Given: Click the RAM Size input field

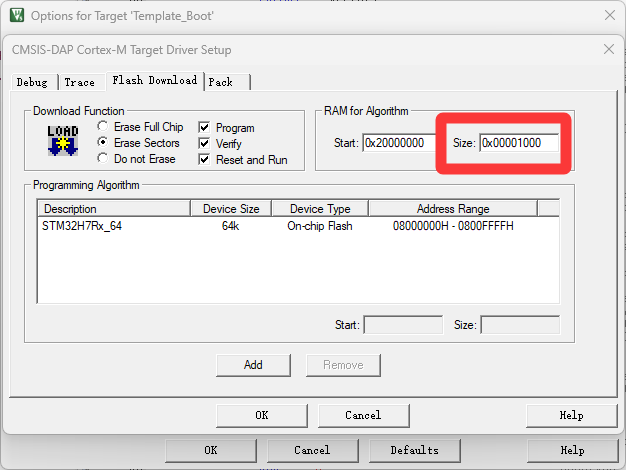Looking at the screenshot, I should [x=518, y=143].
